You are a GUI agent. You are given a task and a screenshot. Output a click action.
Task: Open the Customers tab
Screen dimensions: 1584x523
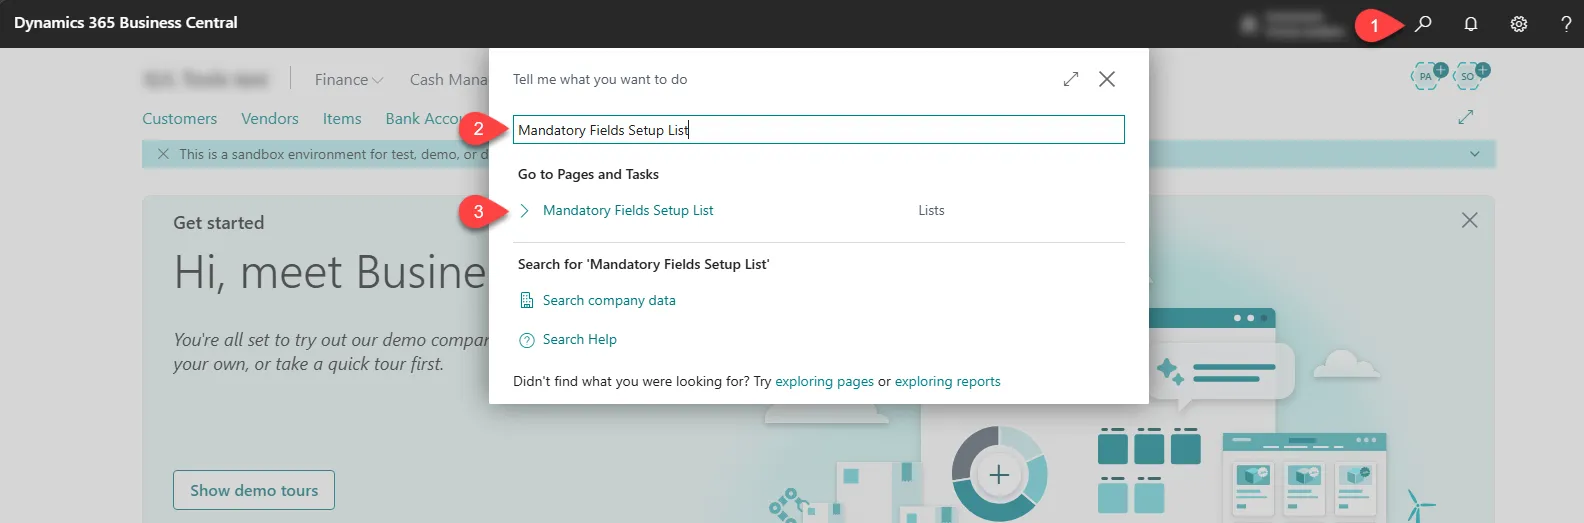[x=179, y=118]
